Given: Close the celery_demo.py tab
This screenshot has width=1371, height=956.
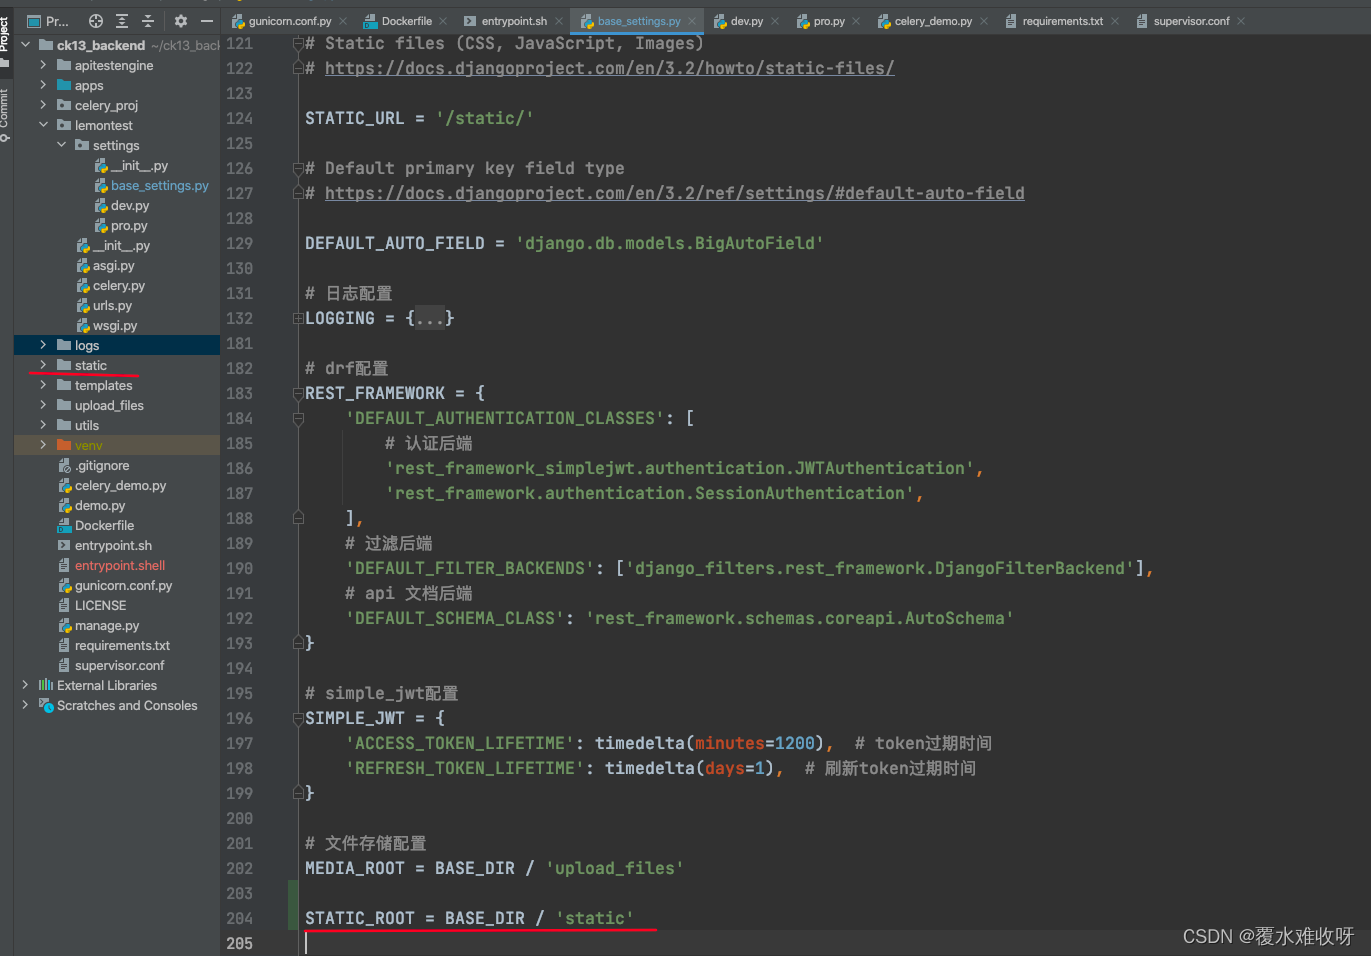Looking at the screenshot, I should pos(984,21).
